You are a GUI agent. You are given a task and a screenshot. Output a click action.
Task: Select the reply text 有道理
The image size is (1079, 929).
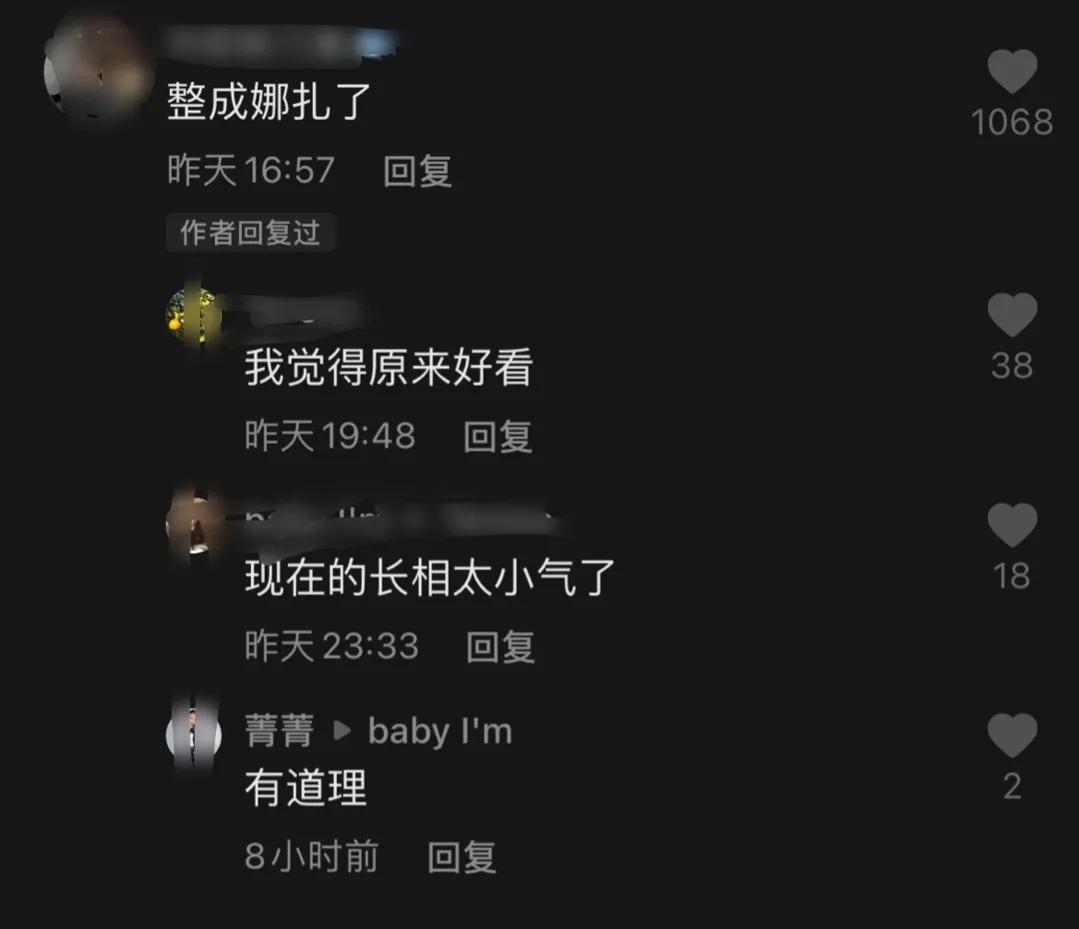[306, 788]
